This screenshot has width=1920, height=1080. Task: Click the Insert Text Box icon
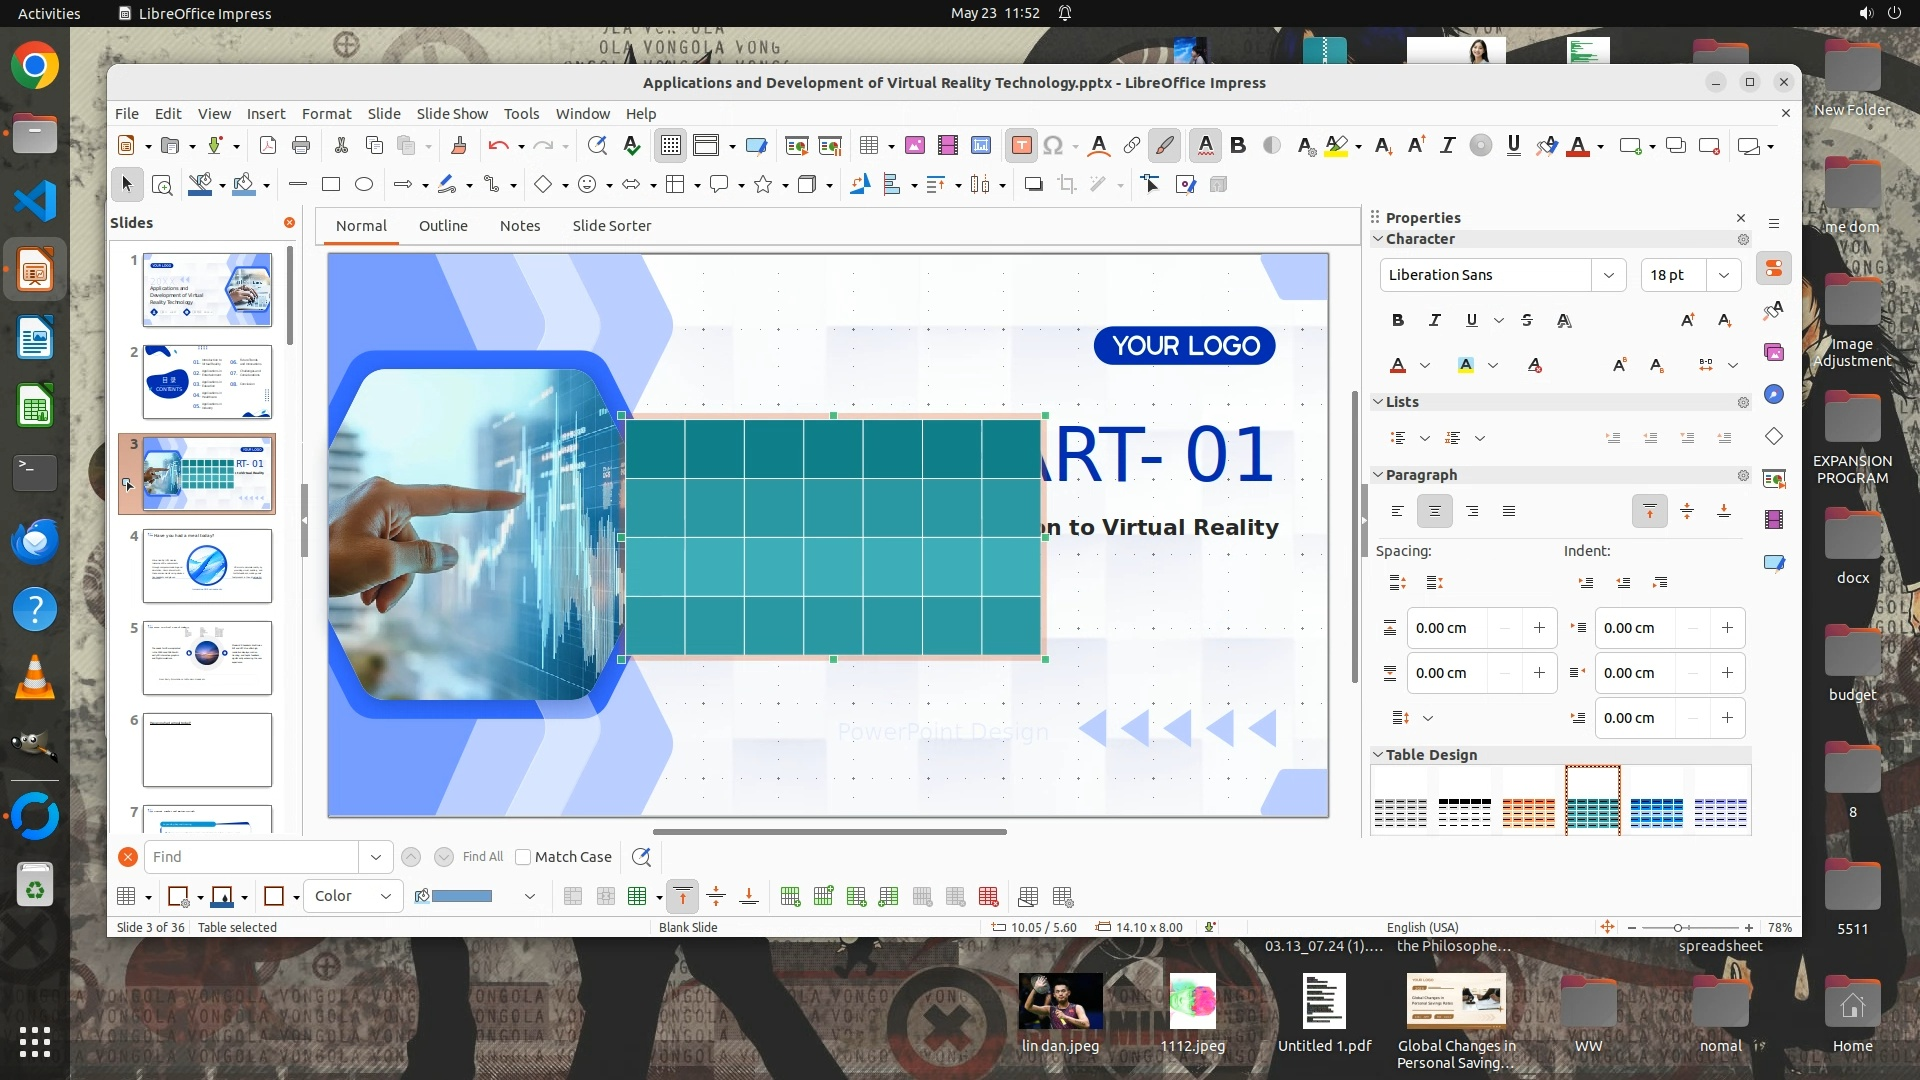[1021, 146]
